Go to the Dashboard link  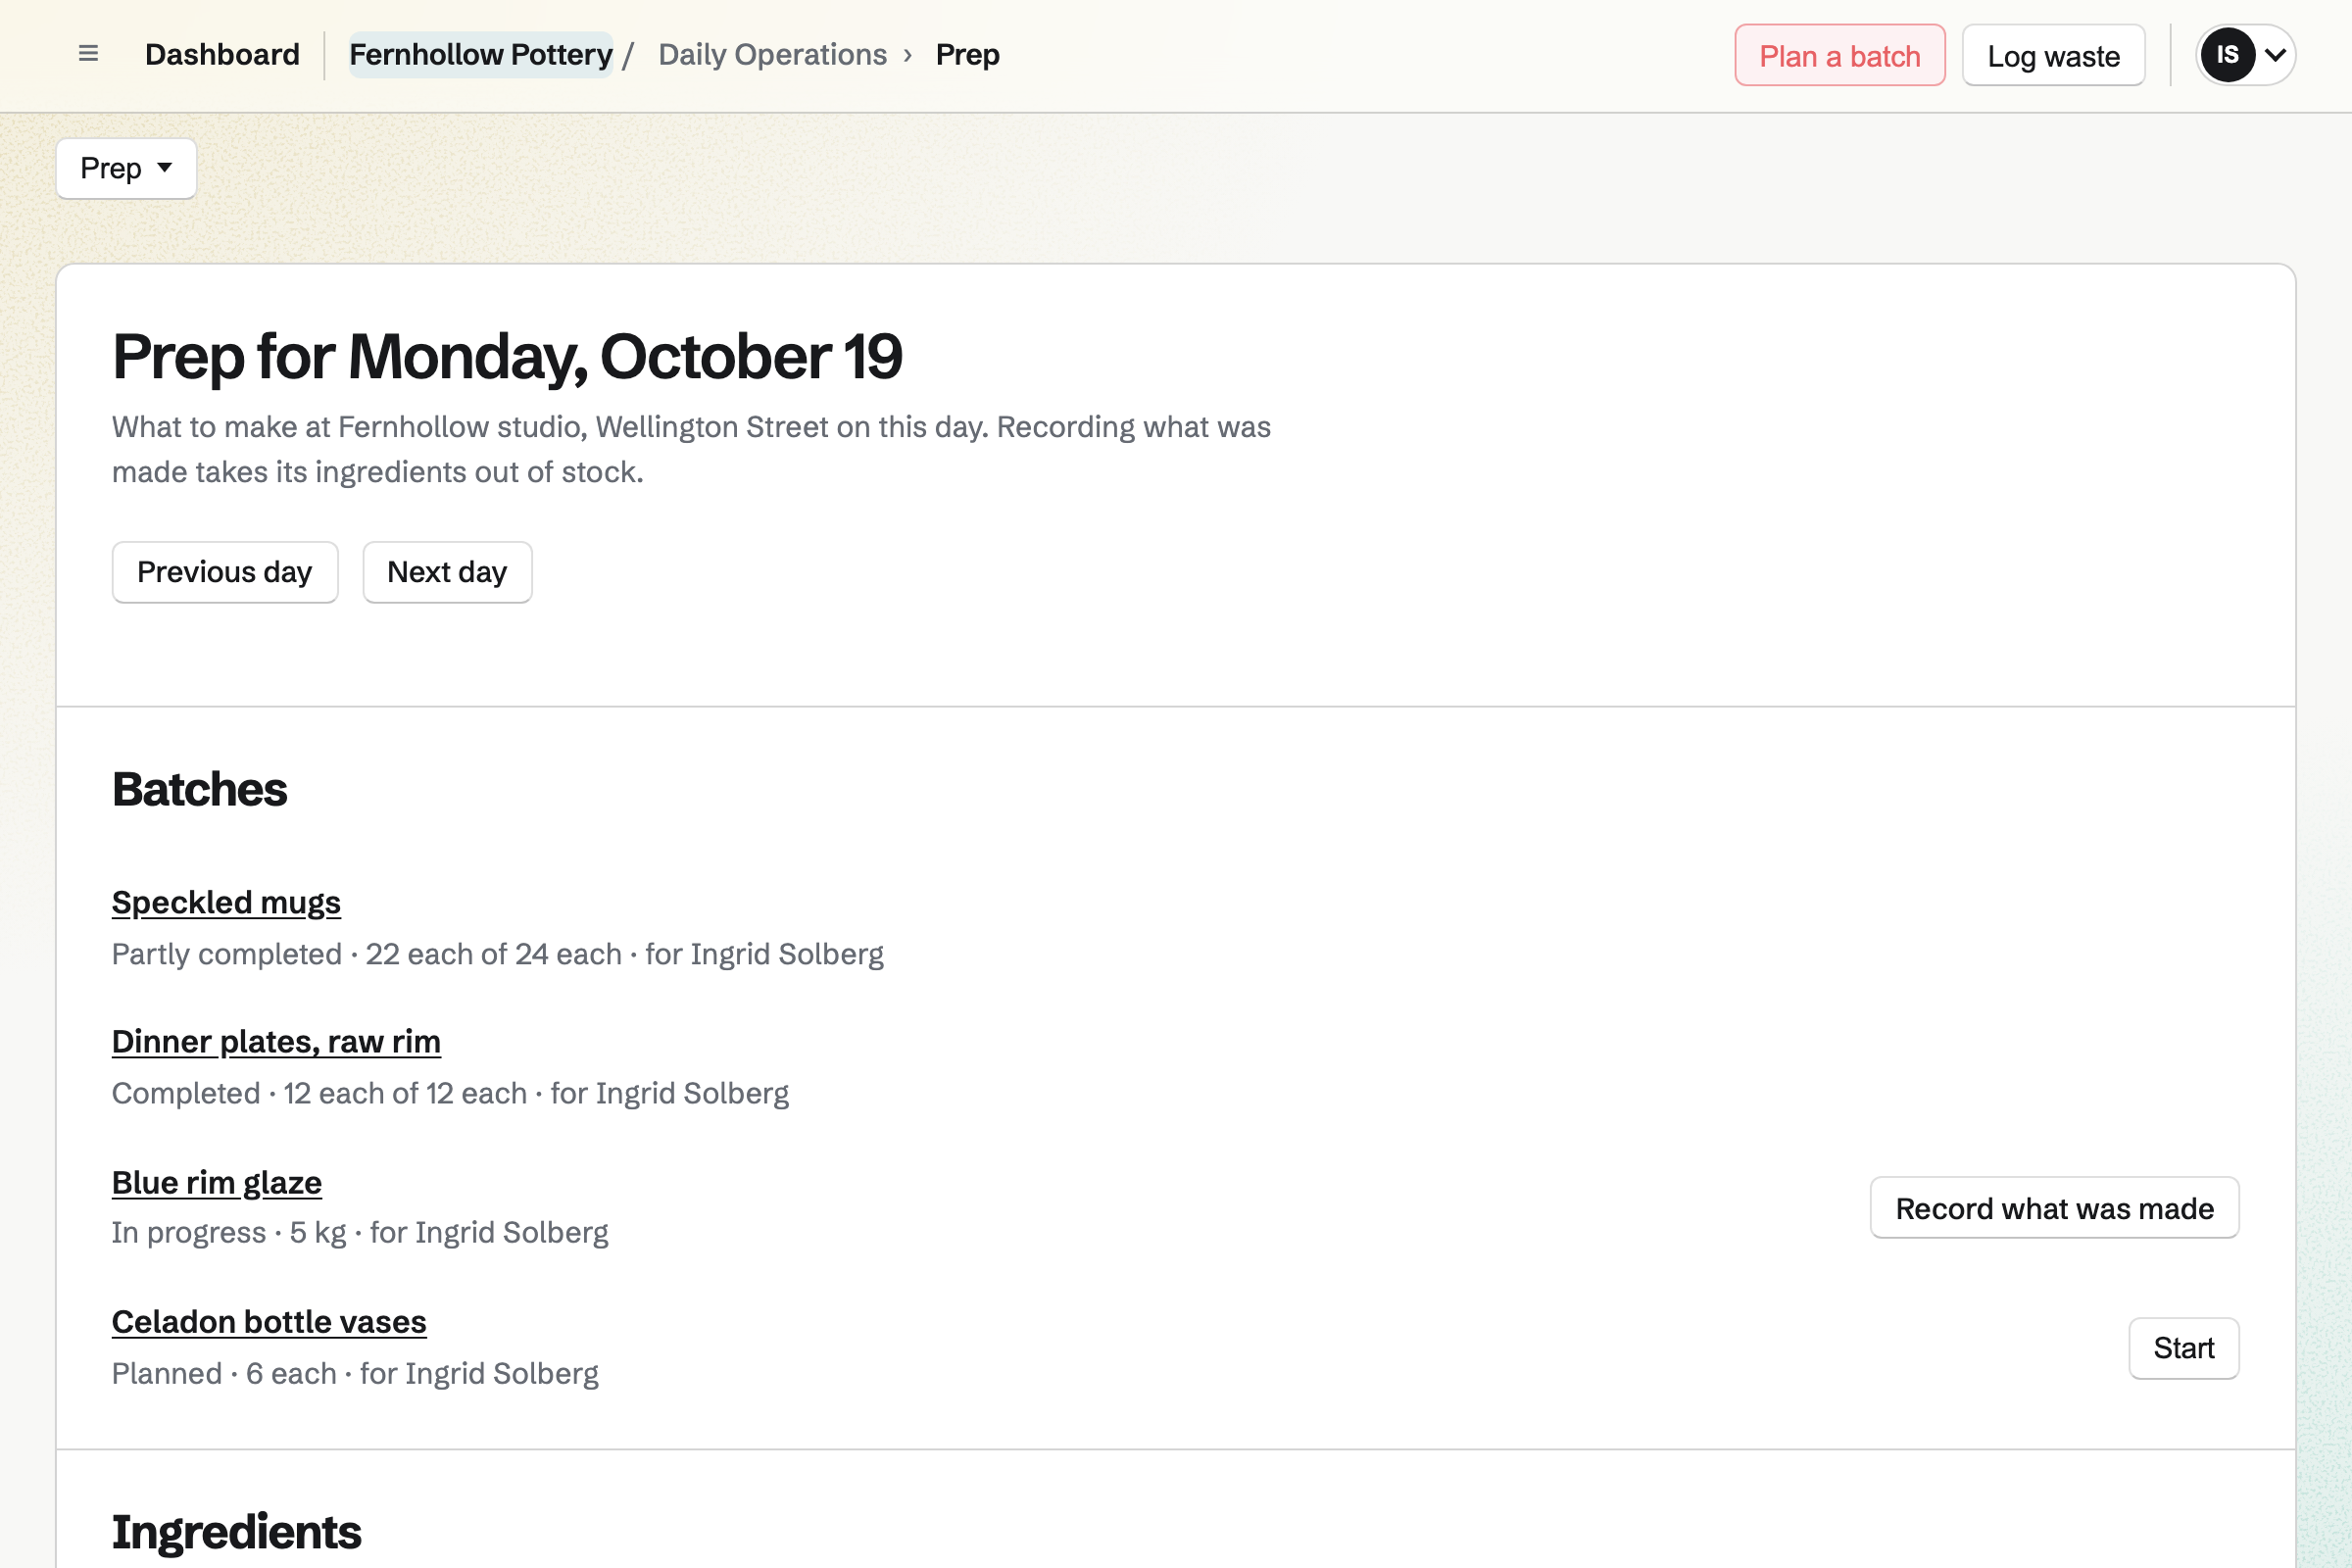(222, 54)
